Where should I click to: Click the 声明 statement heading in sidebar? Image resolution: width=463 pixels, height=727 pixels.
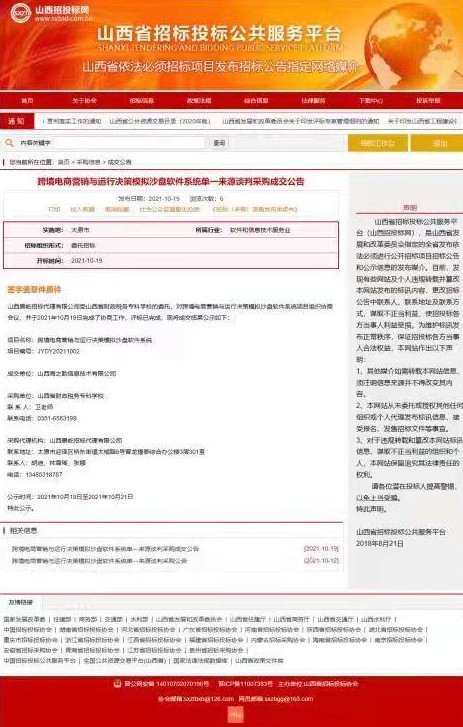click(410, 208)
